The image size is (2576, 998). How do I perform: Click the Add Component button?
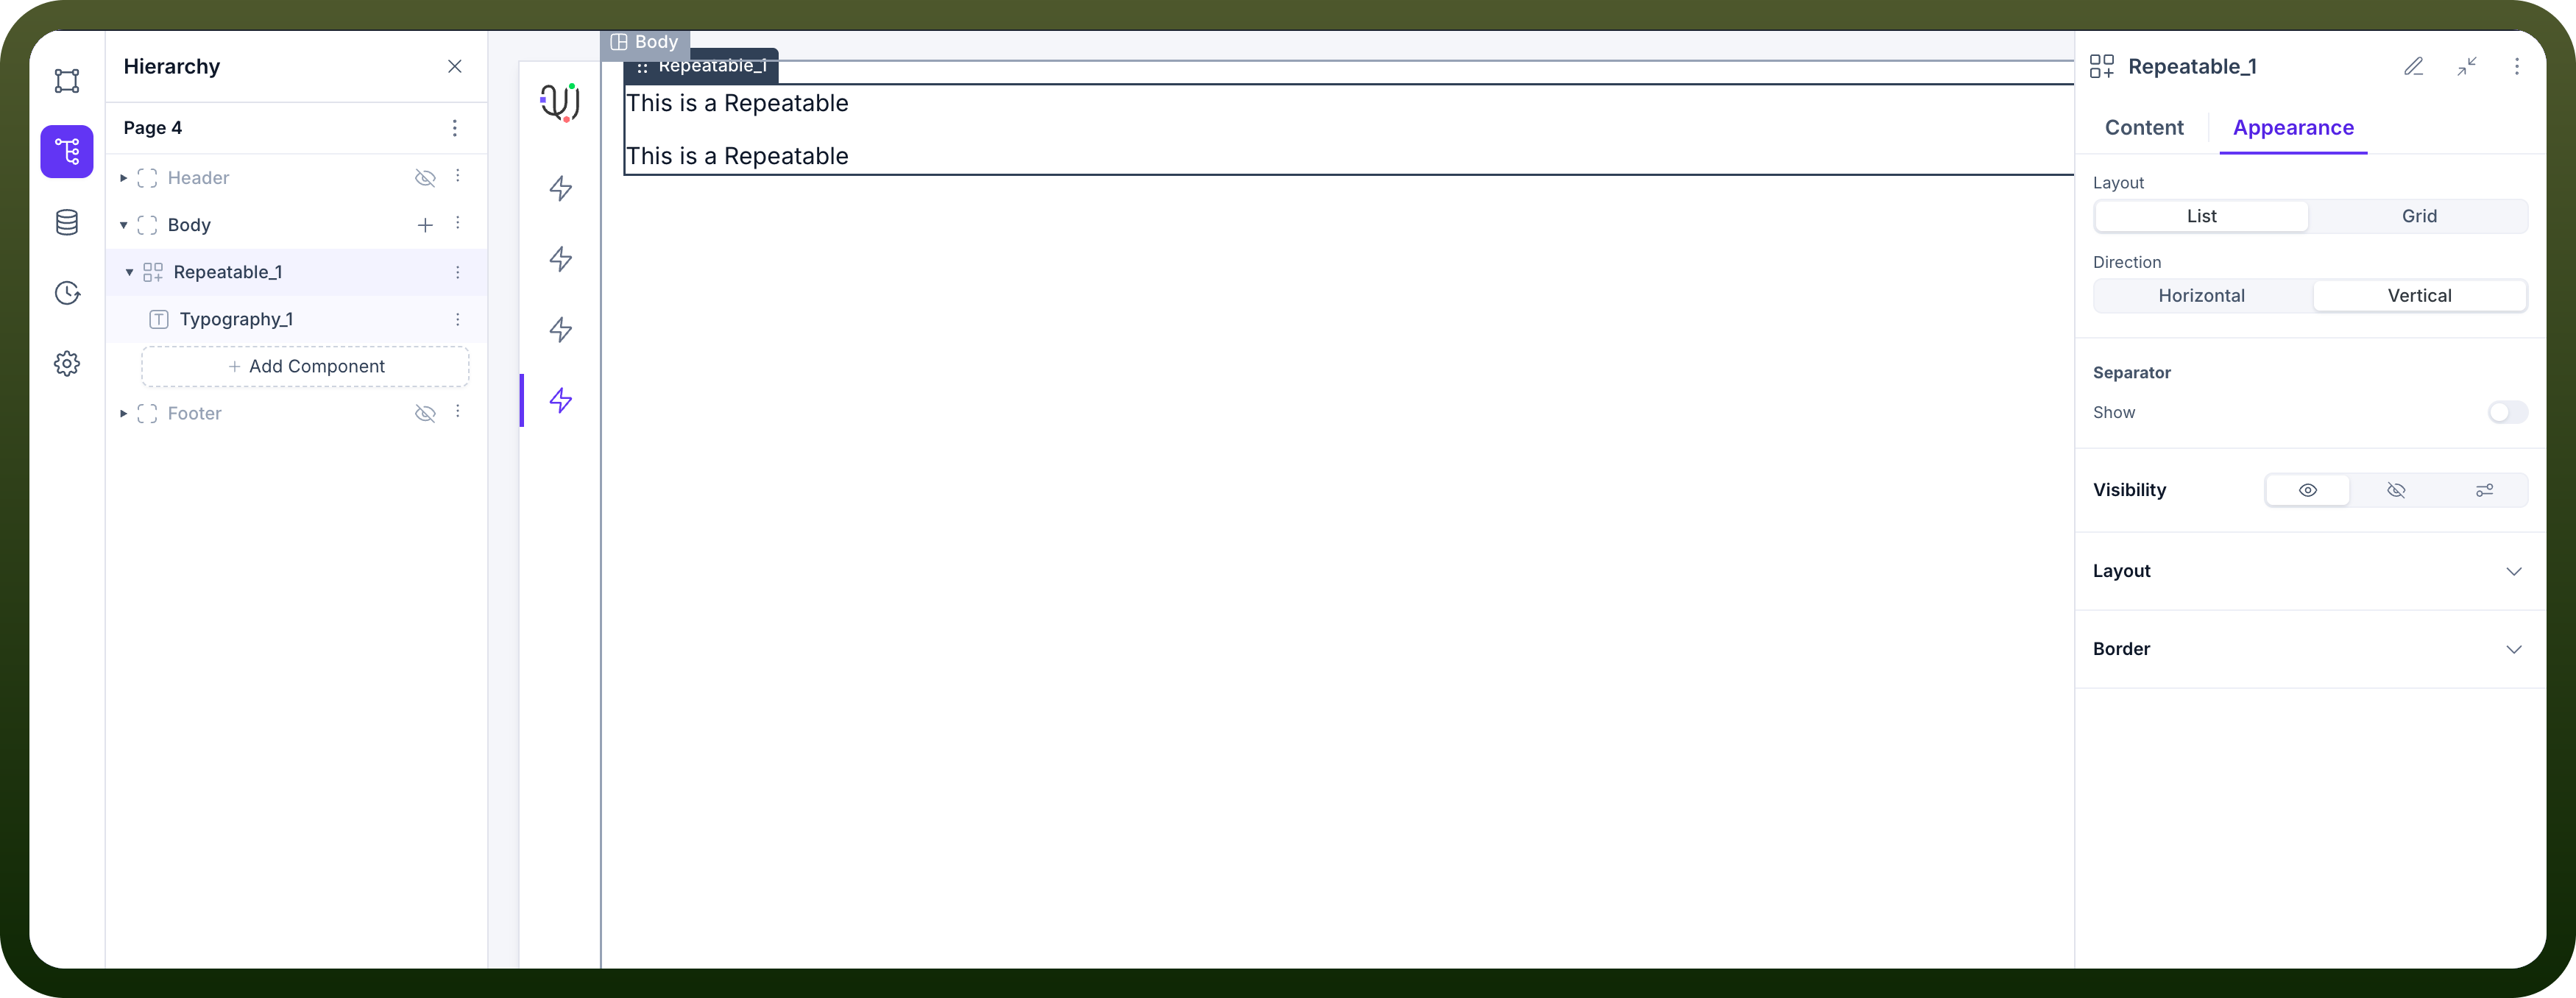coord(305,366)
